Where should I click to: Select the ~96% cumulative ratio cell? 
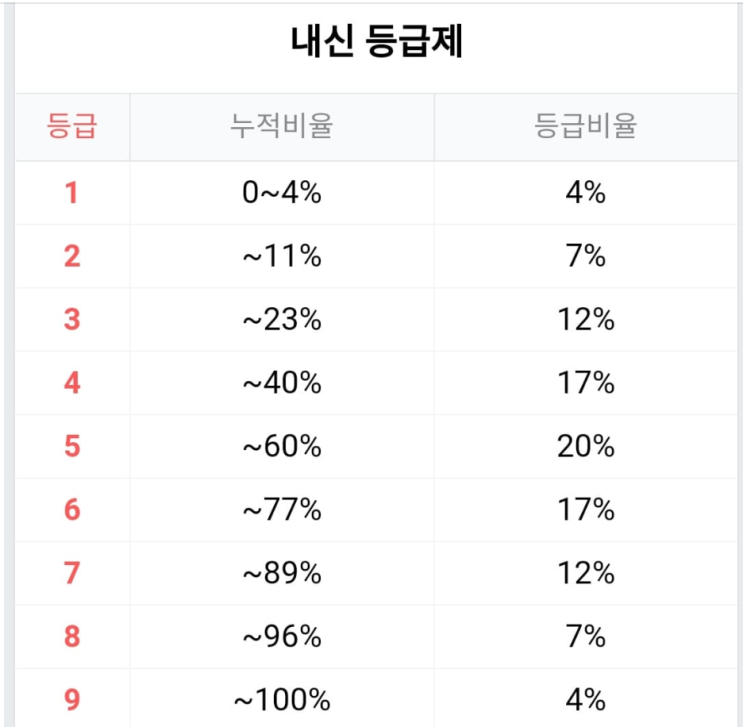pos(282,636)
